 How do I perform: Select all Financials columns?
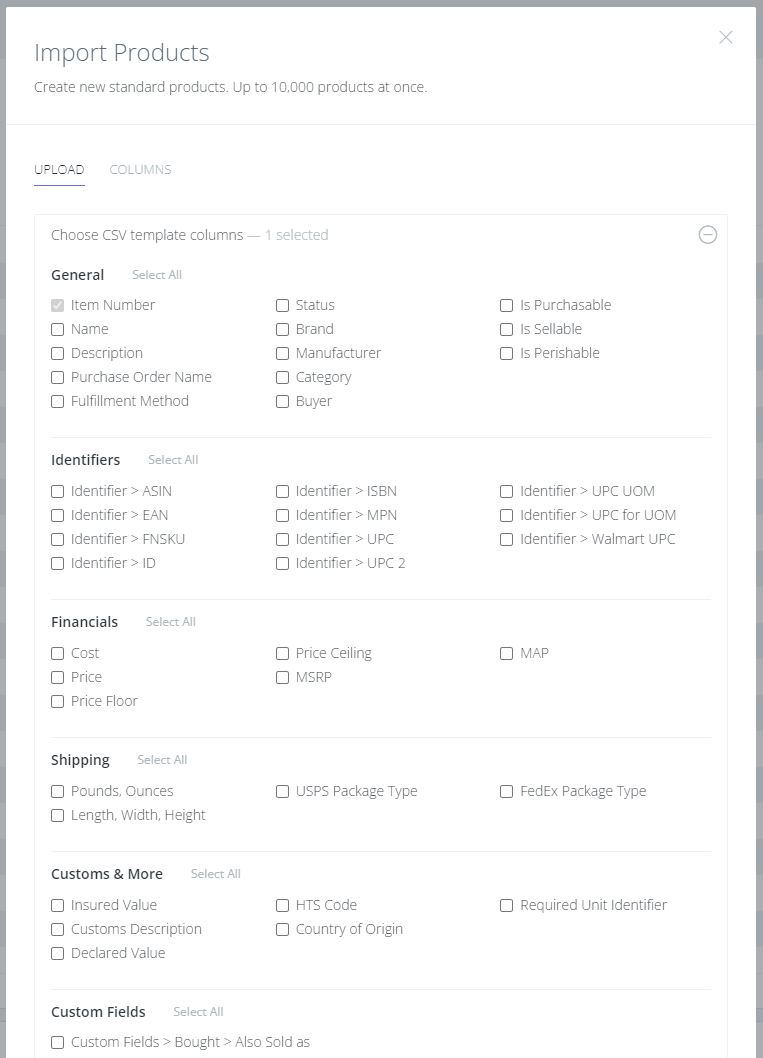pos(171,621)
